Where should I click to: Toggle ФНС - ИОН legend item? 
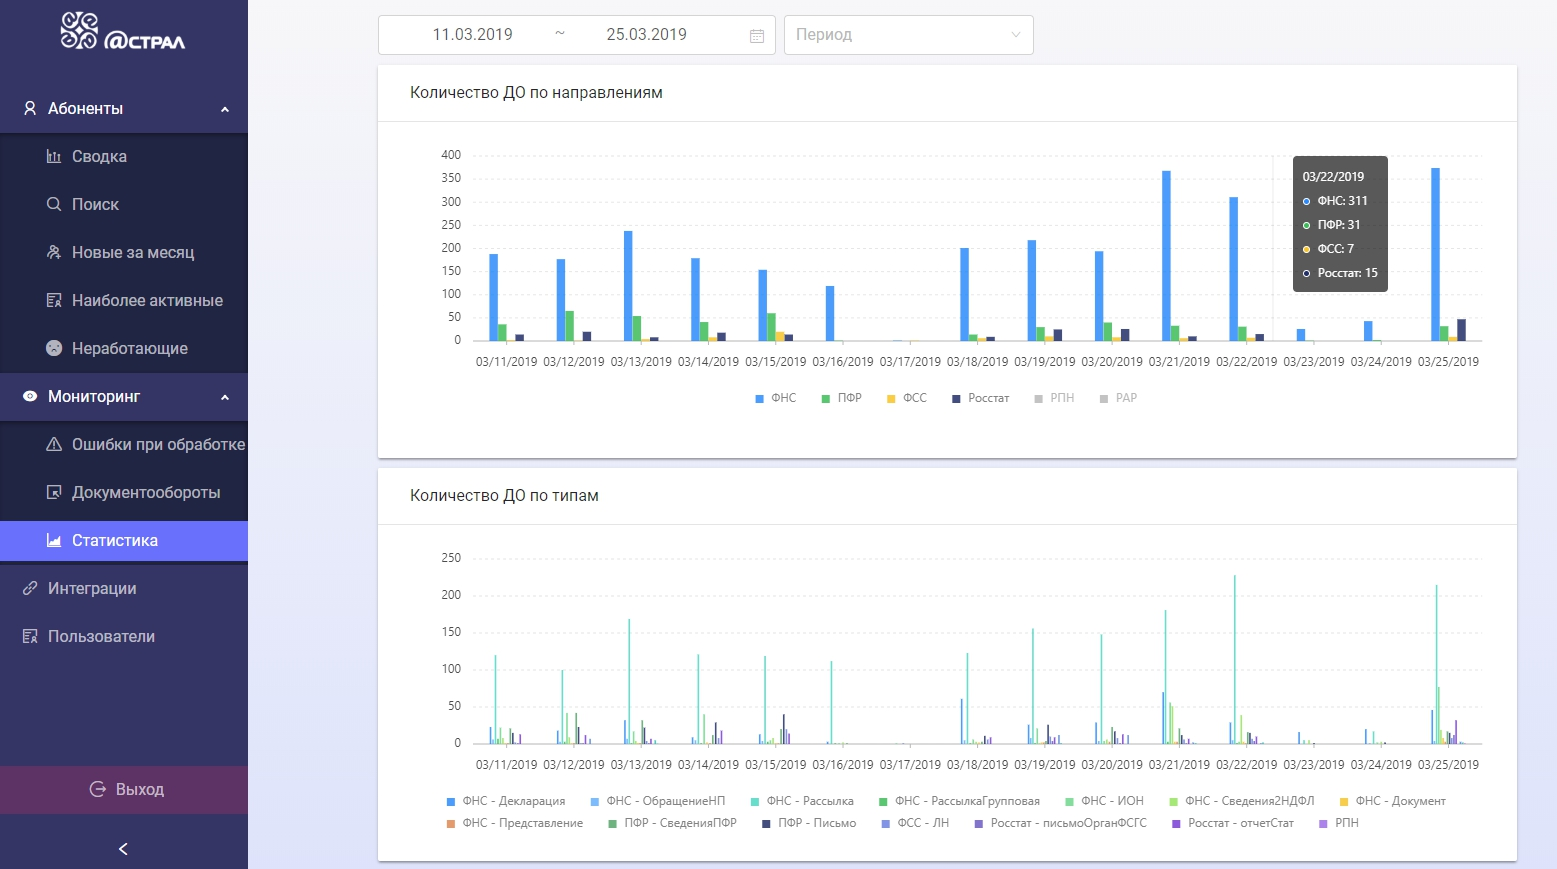pyautogui.click(x=1105, y=801)
